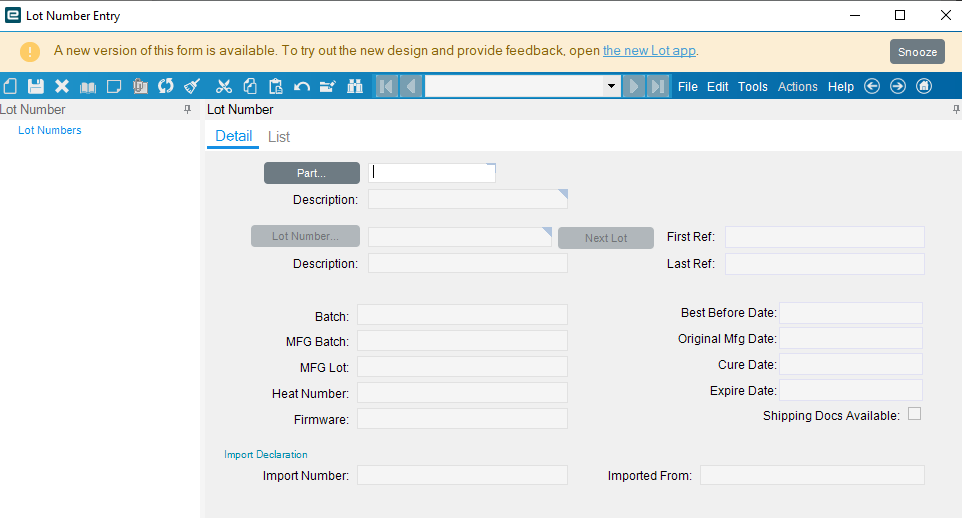962x518 pixels.
Task: Go to the previous record arrow
Action: (411, 87)
